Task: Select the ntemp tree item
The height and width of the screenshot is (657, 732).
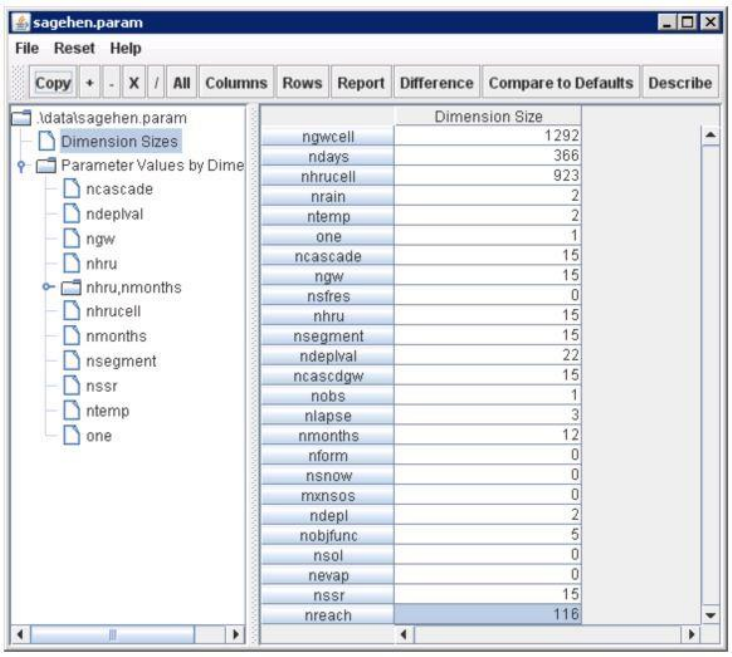Action: pos(108,410)
